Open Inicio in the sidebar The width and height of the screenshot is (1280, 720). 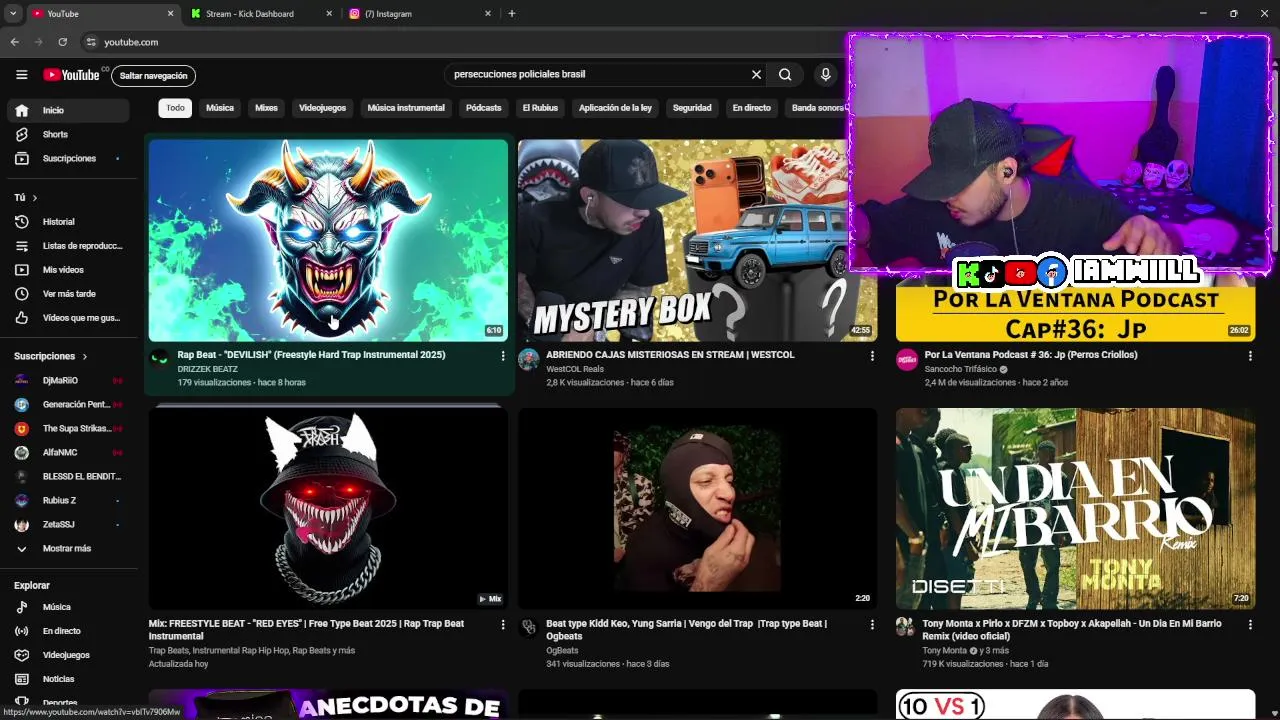click(x=68, y=110)
